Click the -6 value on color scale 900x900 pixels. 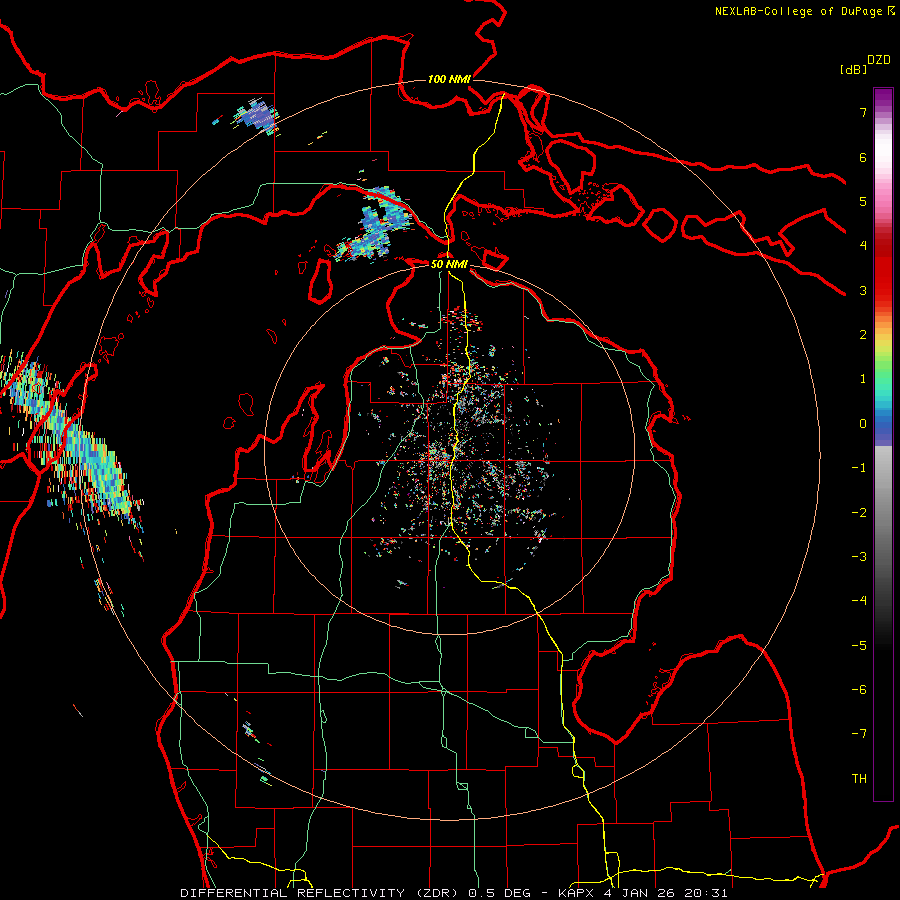click(x=859, y=690)
